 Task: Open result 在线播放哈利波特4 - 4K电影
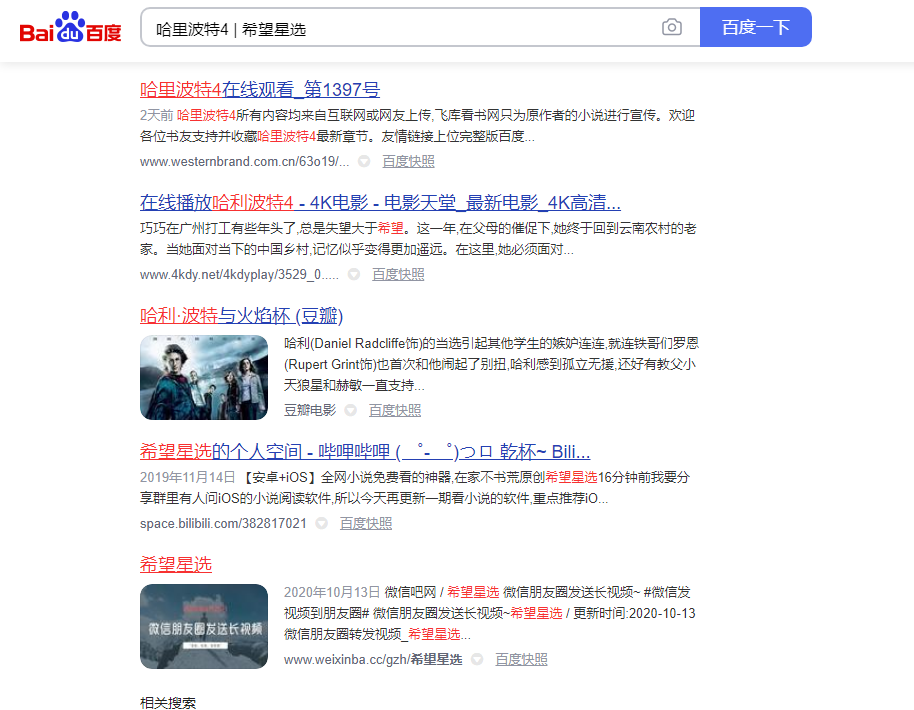[x=380, y=203]
